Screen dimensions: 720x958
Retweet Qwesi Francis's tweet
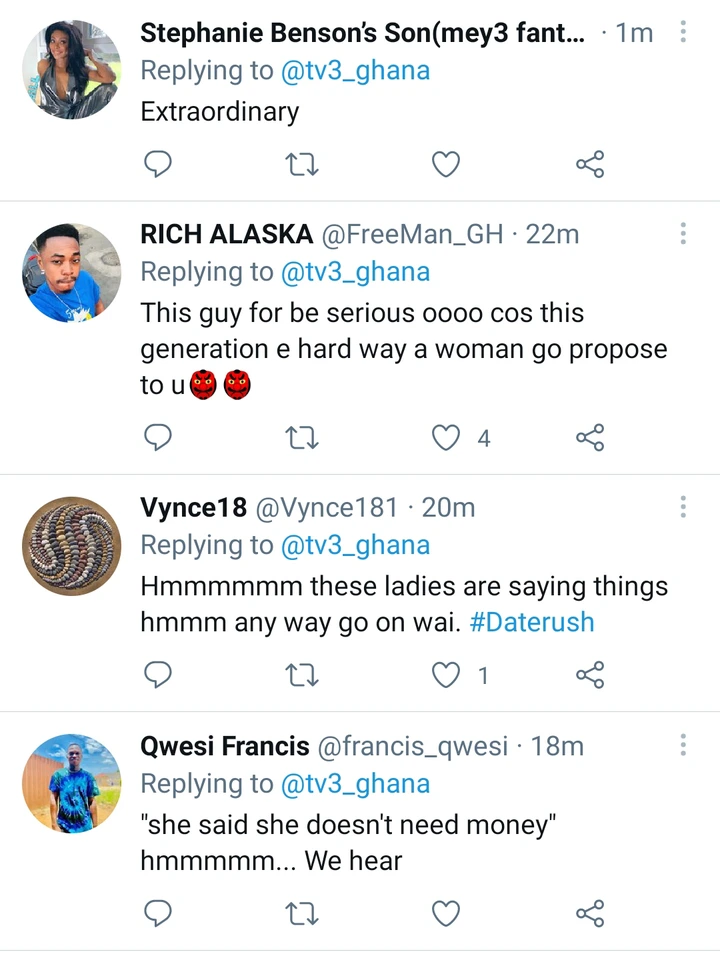click(302, 913)
